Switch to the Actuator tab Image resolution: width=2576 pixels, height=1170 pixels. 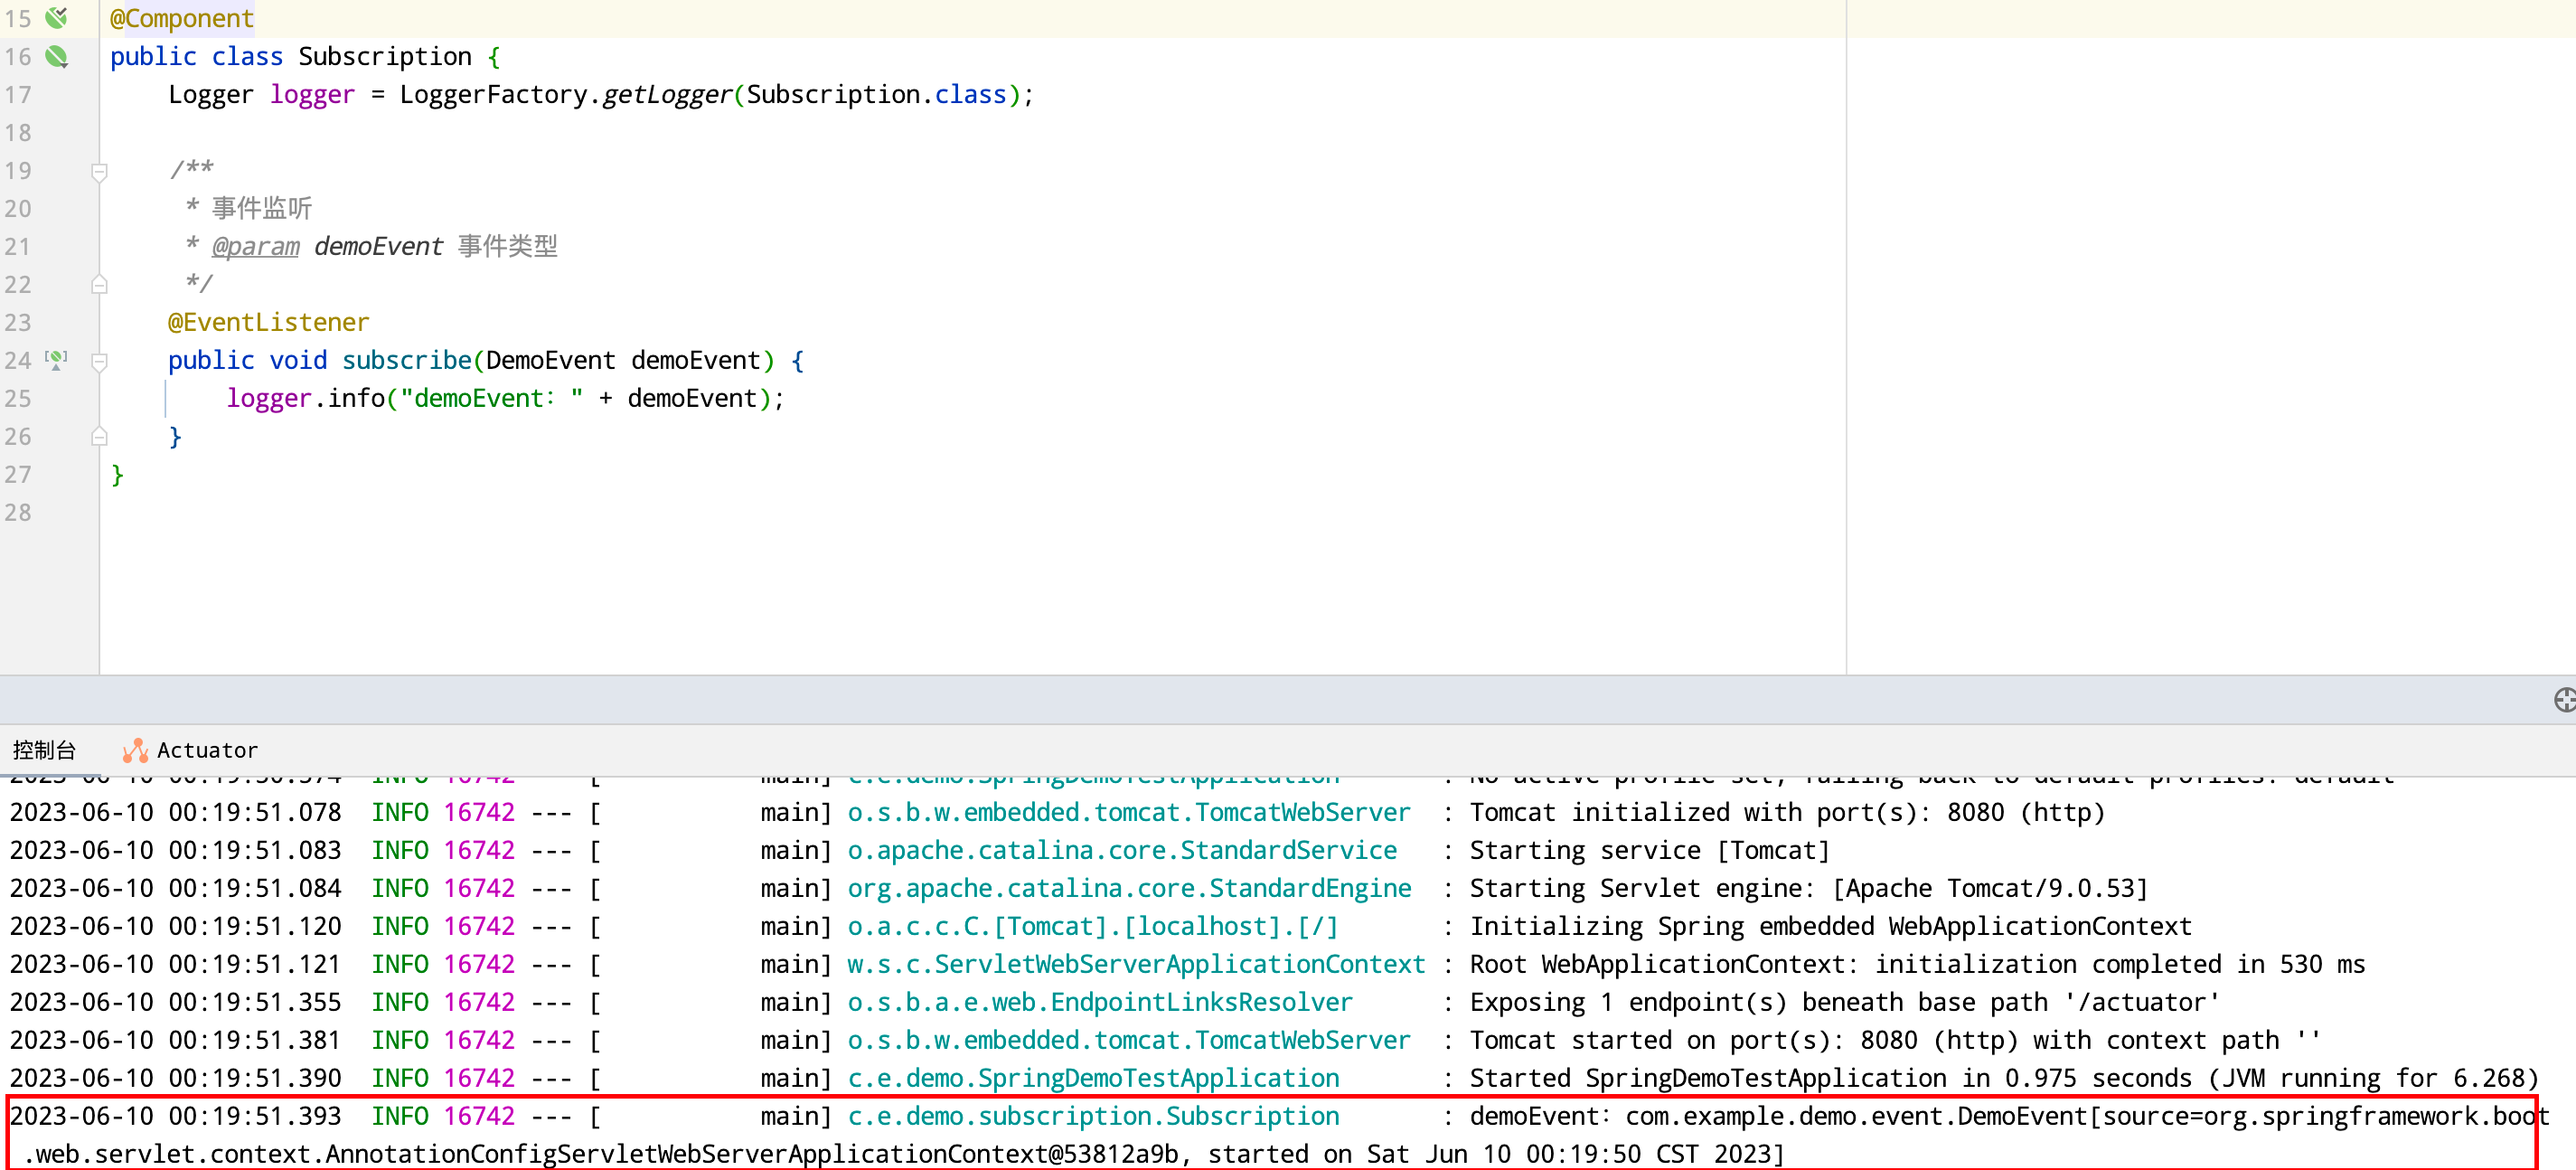coord(190,750)
